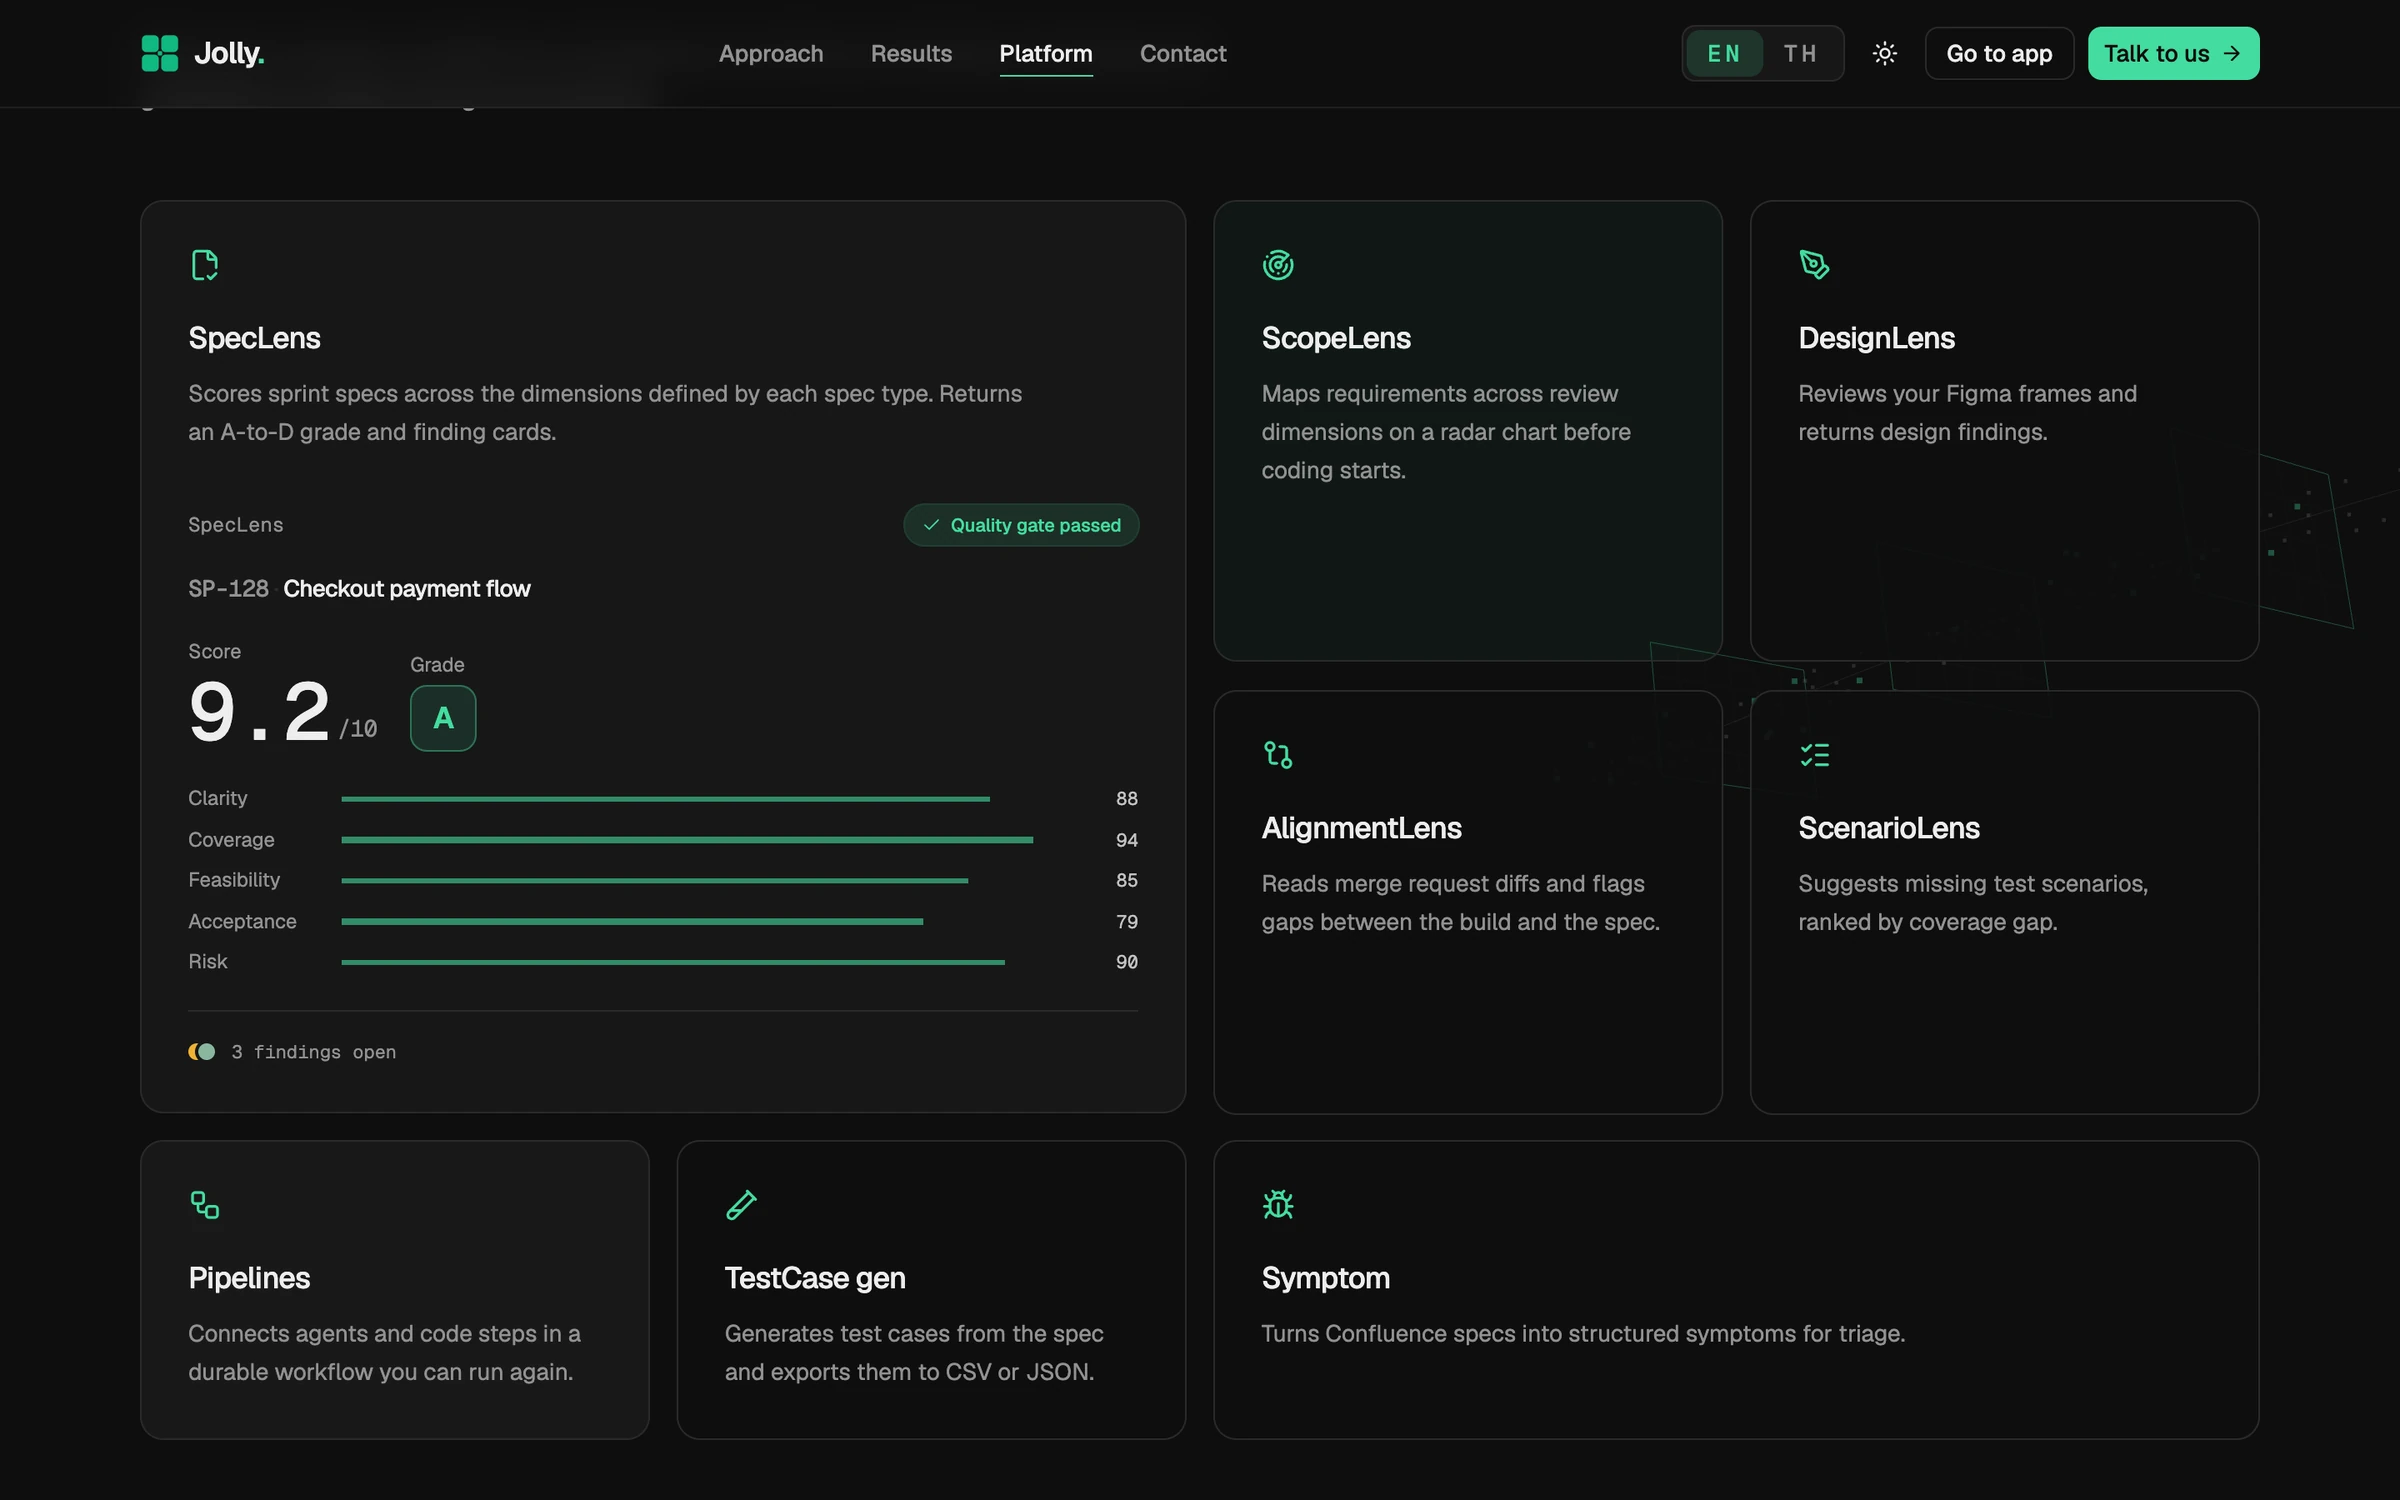Click the Feasibility score bar
Image resolution: width=2400 pixels, height=1500 pixels.
(654, 881)
